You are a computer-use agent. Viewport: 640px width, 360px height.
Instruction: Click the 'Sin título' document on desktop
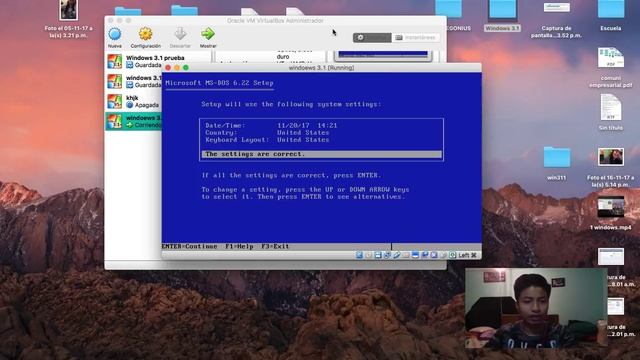(611, 112)
